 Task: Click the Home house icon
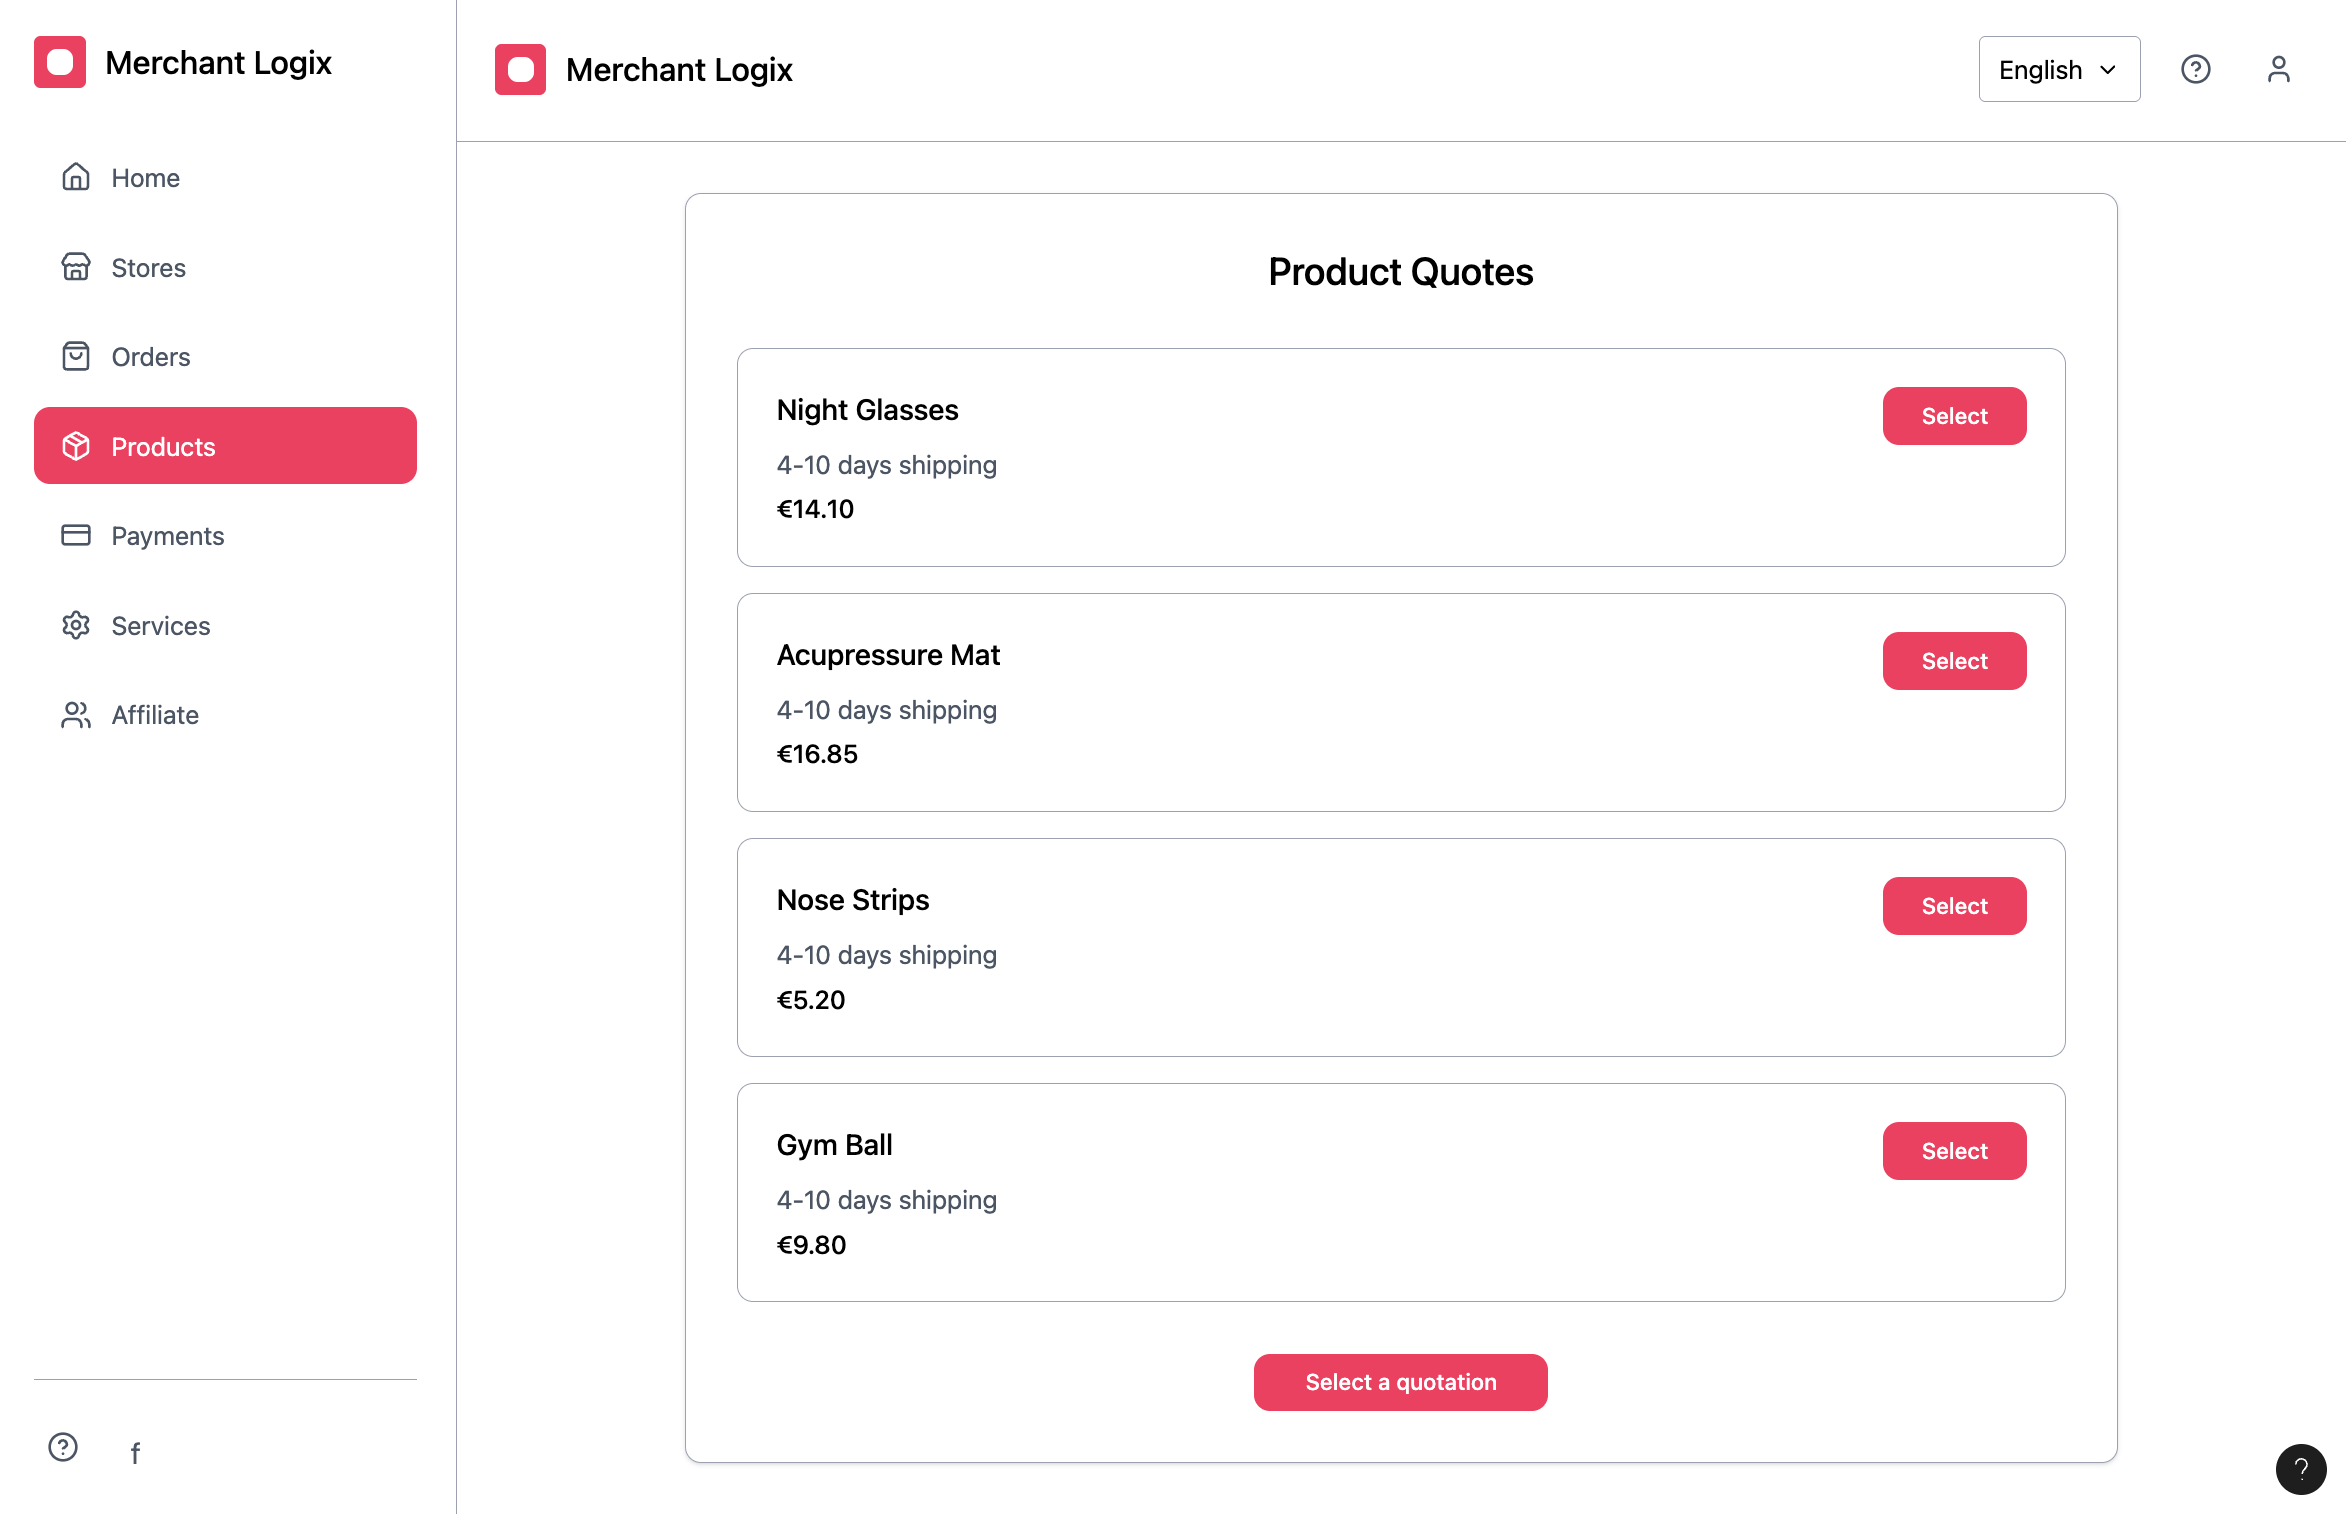click(76, 177)
